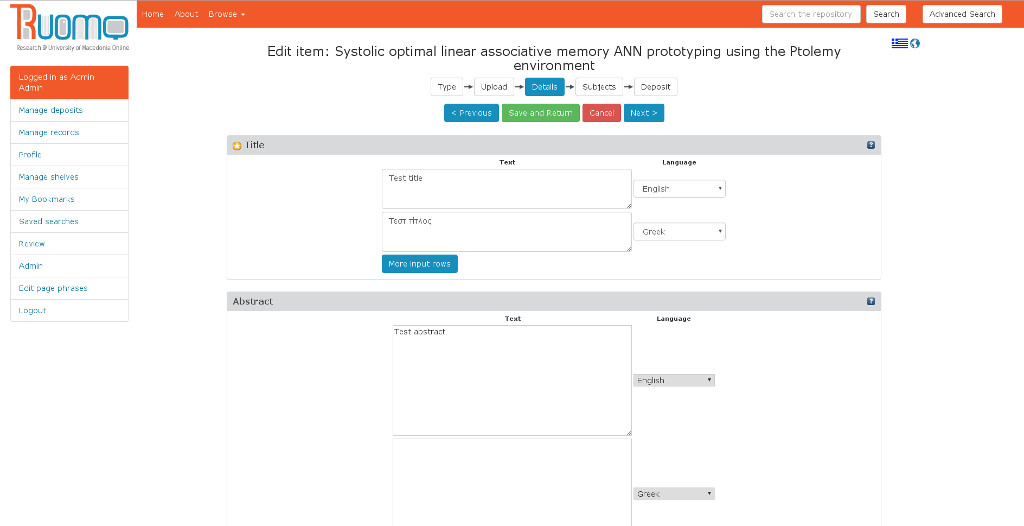Click the Next > button

click(643, 113)
